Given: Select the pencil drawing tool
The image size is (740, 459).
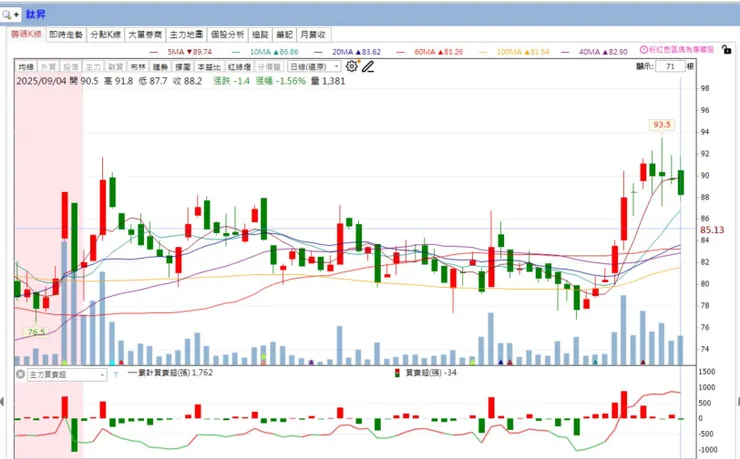Looking at the screenshot, I should [368, 66].
